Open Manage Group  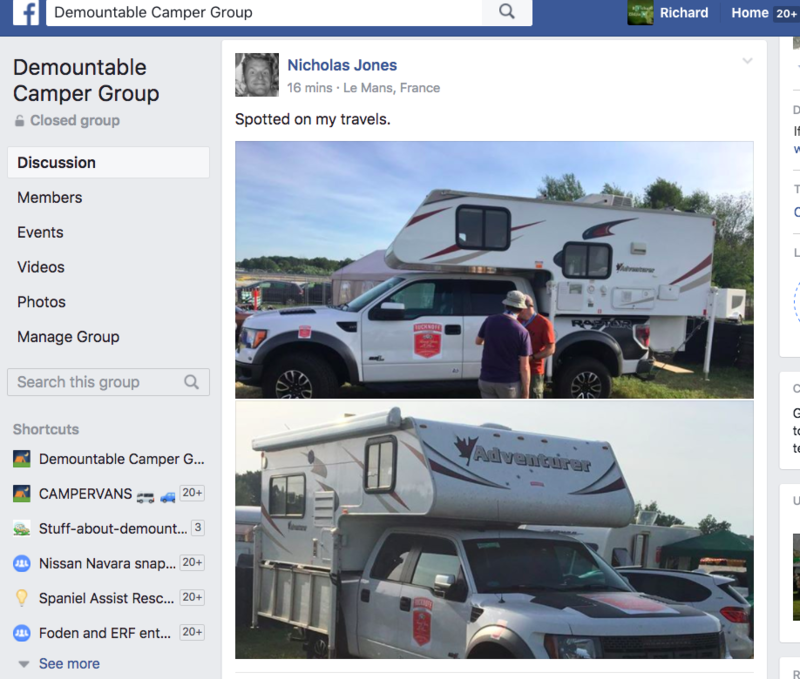tap(68, 337)
